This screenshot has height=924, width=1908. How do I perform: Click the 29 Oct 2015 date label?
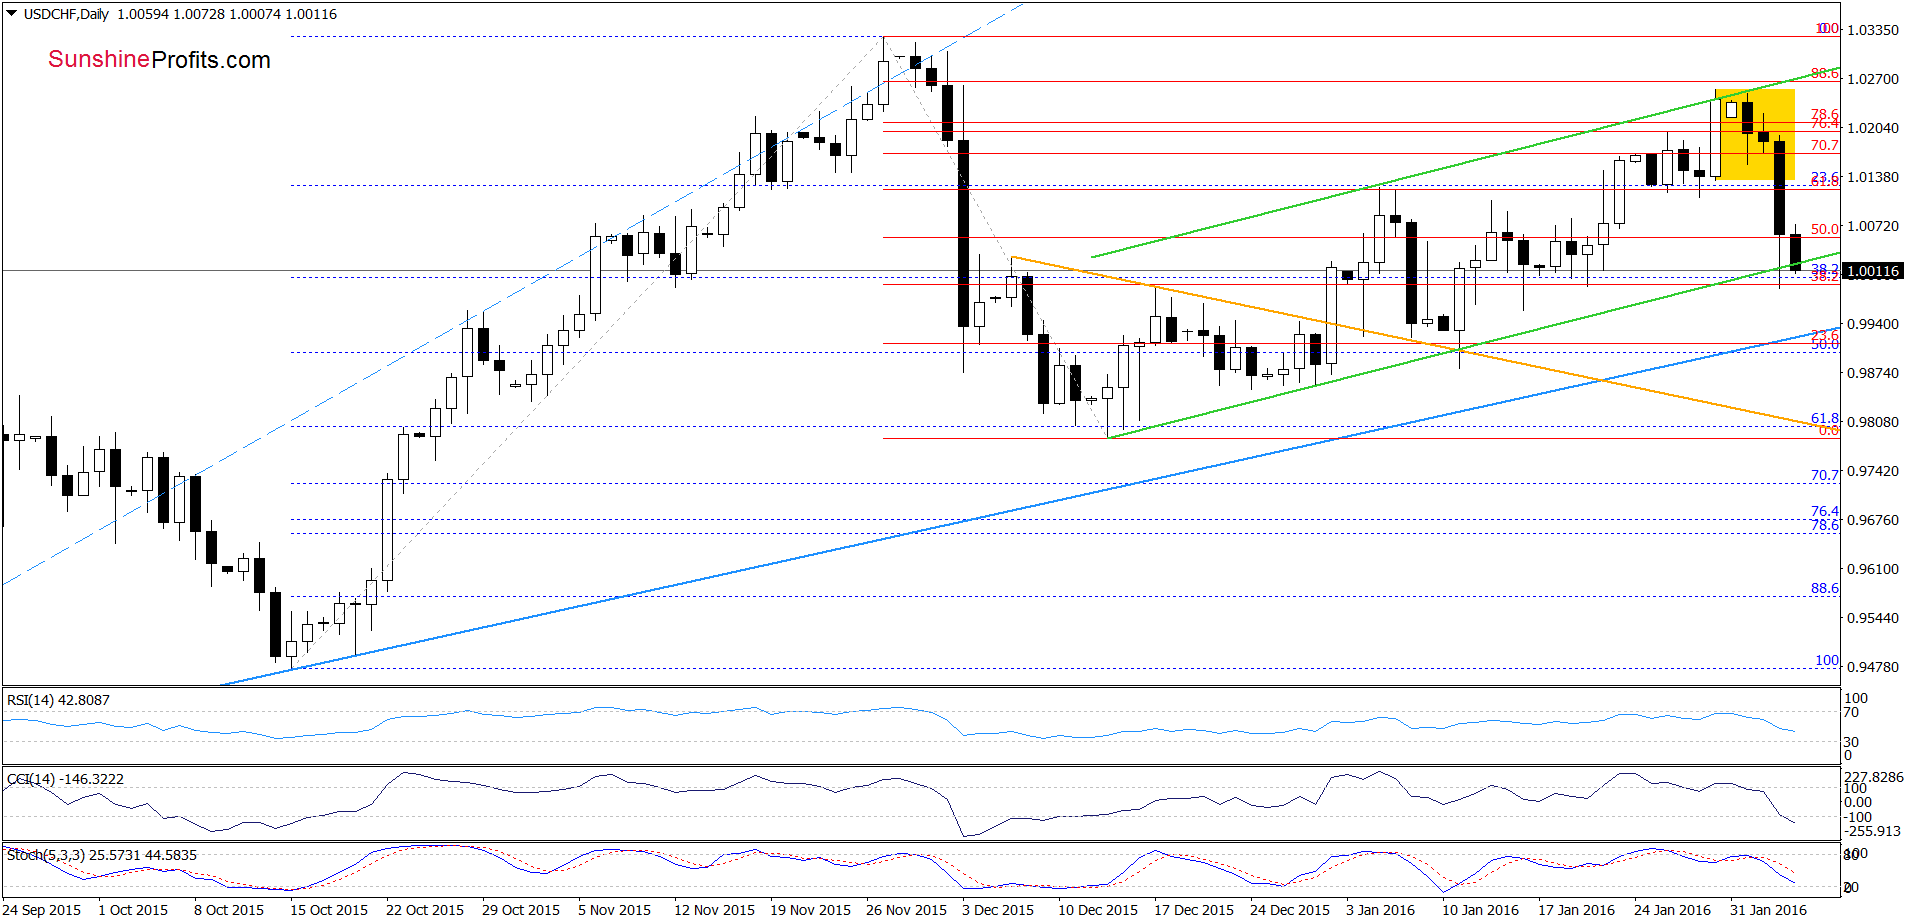521,910
